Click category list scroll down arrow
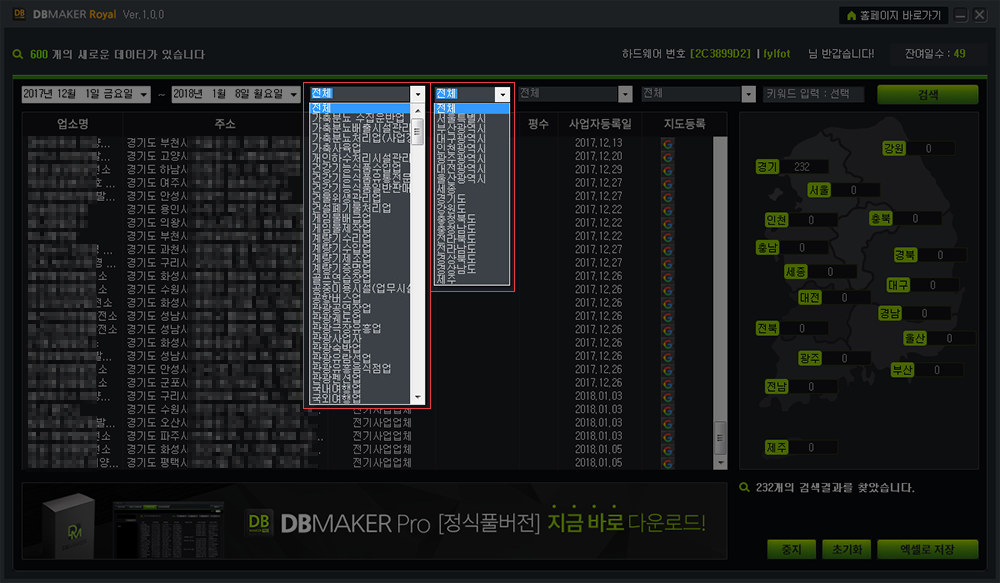The image size is (1000, 583). pyautogui.click(x=418, y=397)
